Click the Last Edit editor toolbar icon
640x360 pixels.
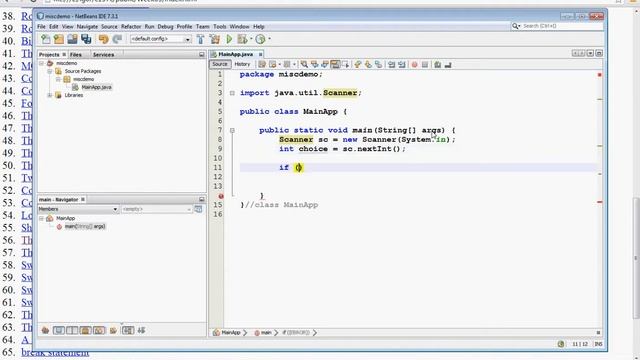coord(262,64)
